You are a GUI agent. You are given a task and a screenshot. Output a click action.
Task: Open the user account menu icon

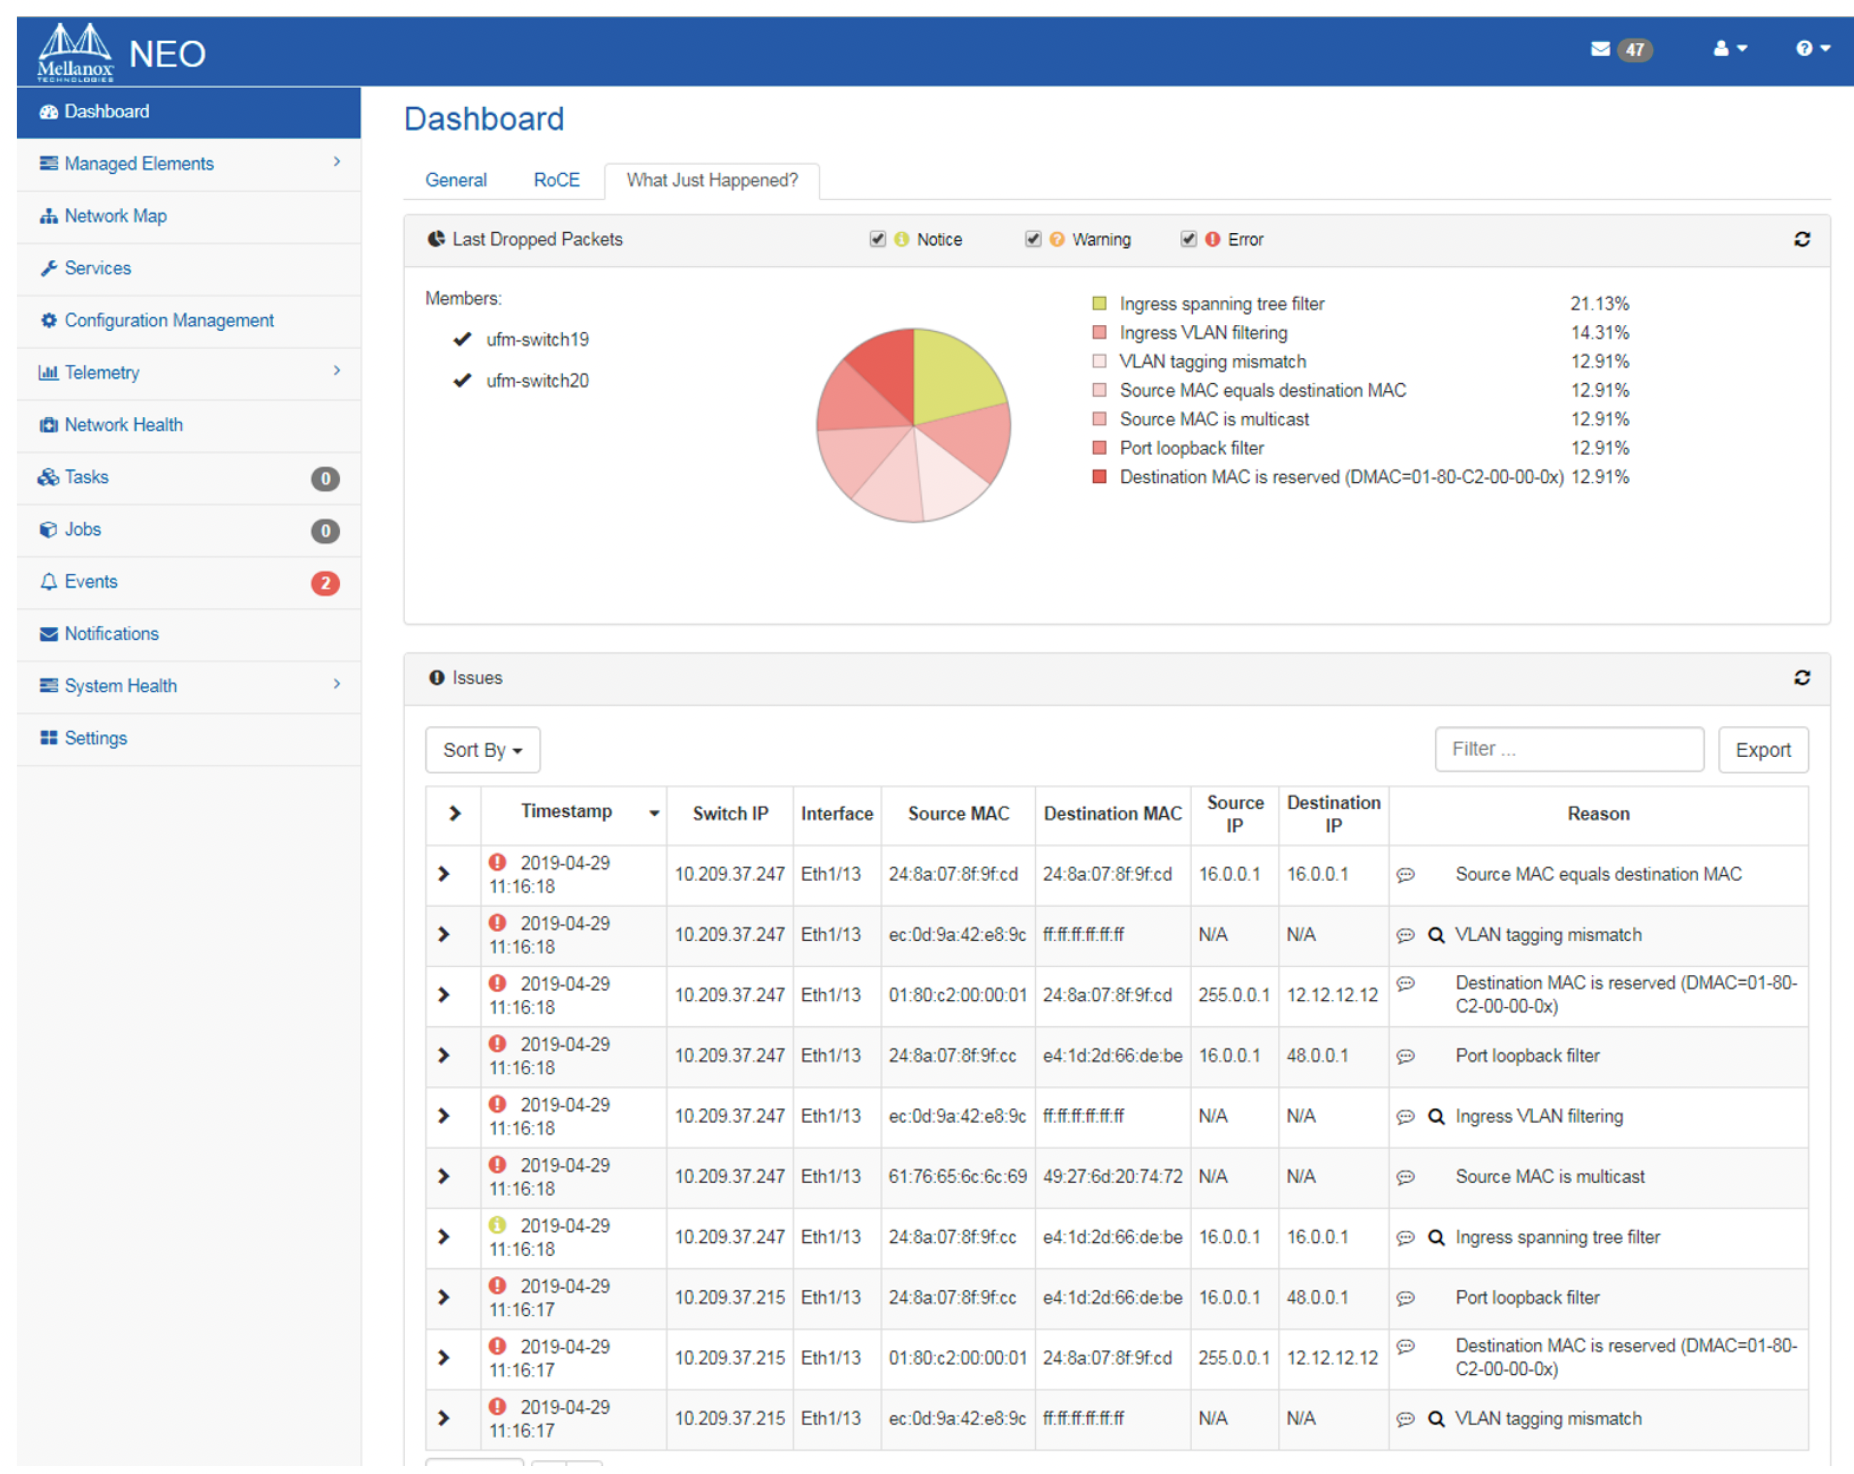[x=1721, y=49]
